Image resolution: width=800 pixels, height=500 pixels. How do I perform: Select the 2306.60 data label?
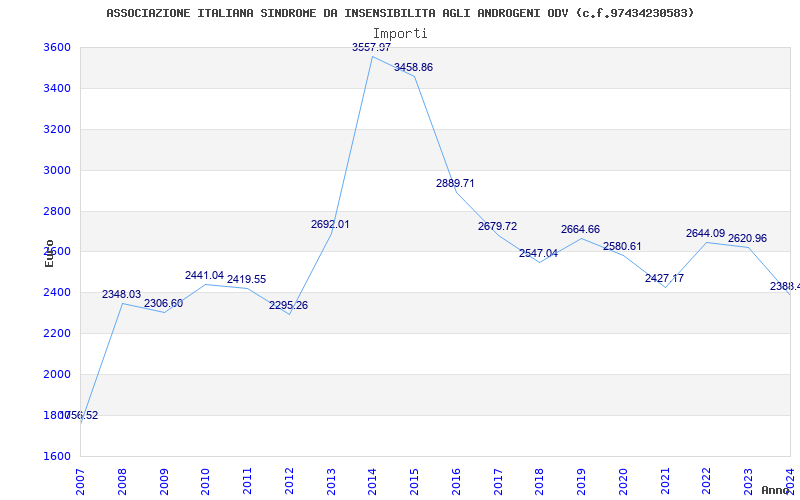click(163, 303)
